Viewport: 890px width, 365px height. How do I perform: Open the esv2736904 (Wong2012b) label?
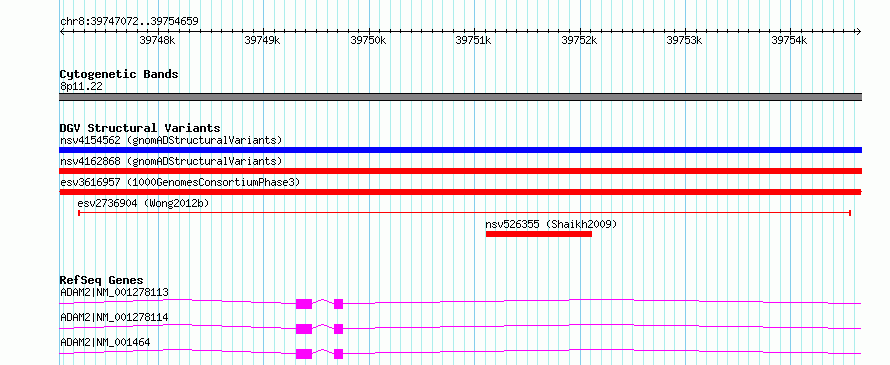tap(144, 203)
